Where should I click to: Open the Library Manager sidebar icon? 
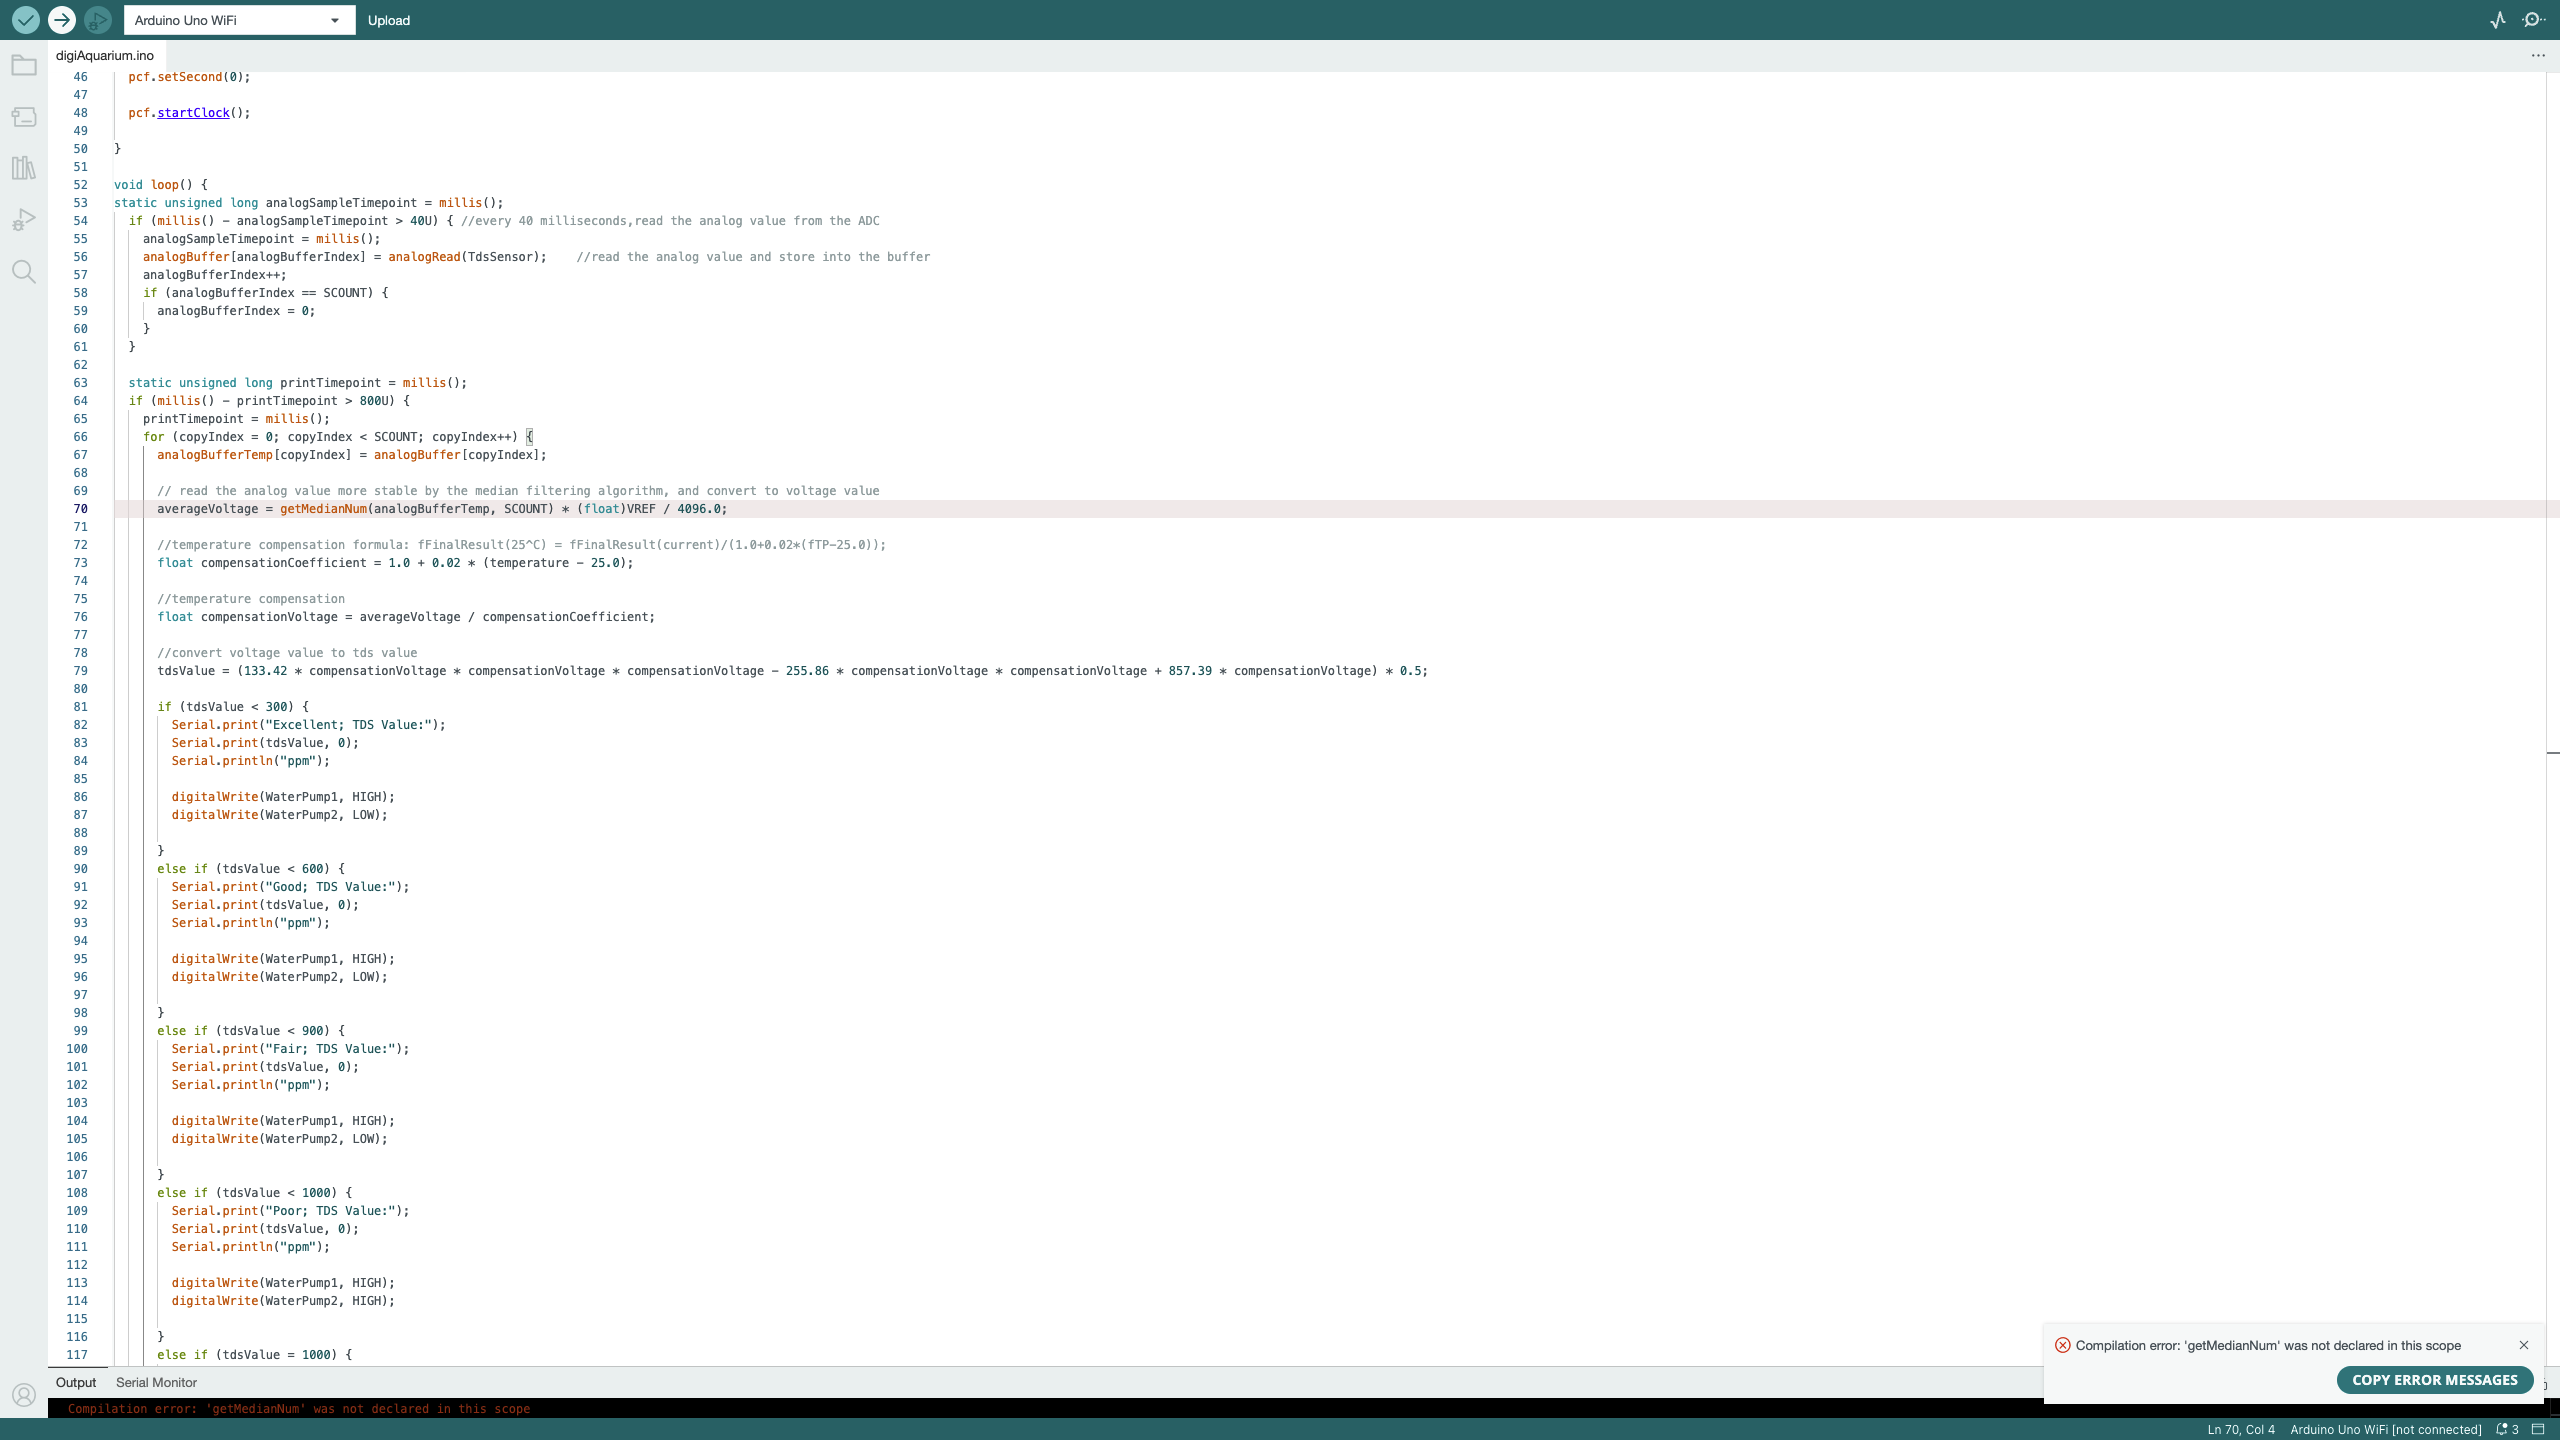(24, 168)
